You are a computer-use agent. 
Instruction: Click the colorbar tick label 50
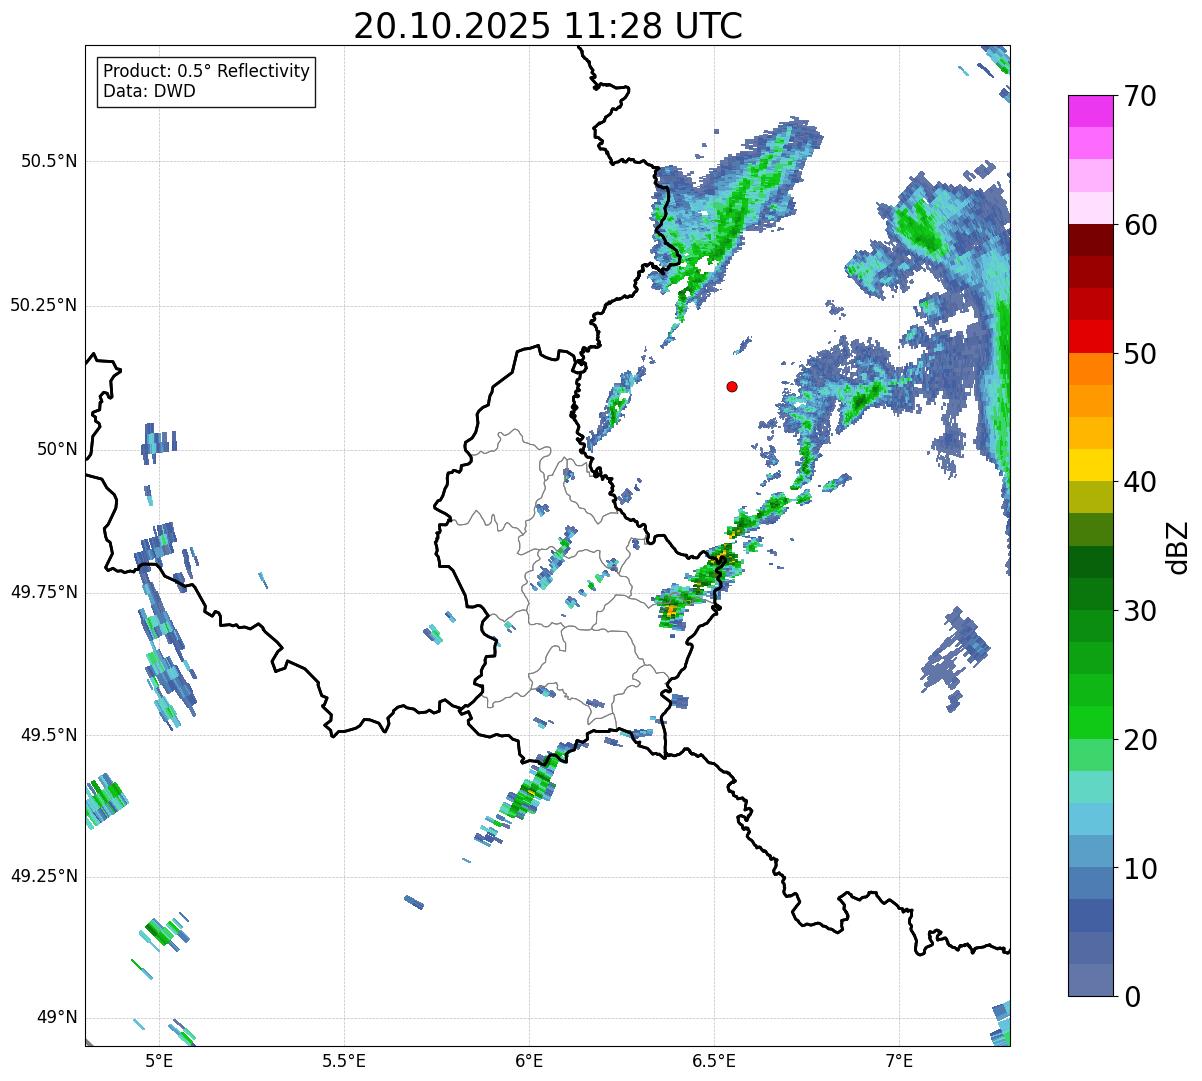point(1140,354)
